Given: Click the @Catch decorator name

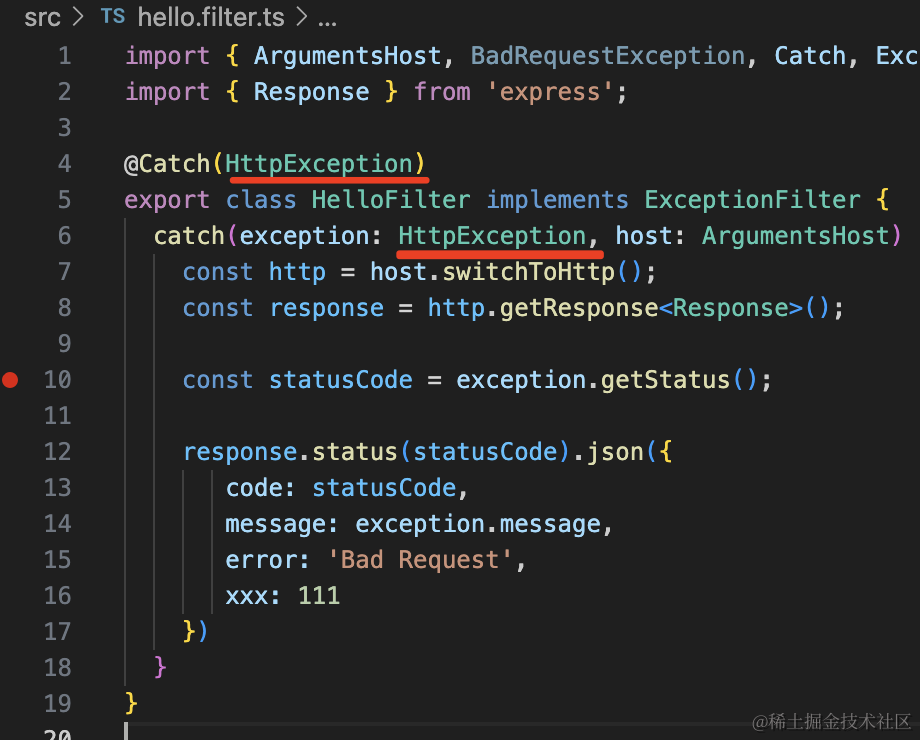Looking at the screenshot, I should point(167,164).
